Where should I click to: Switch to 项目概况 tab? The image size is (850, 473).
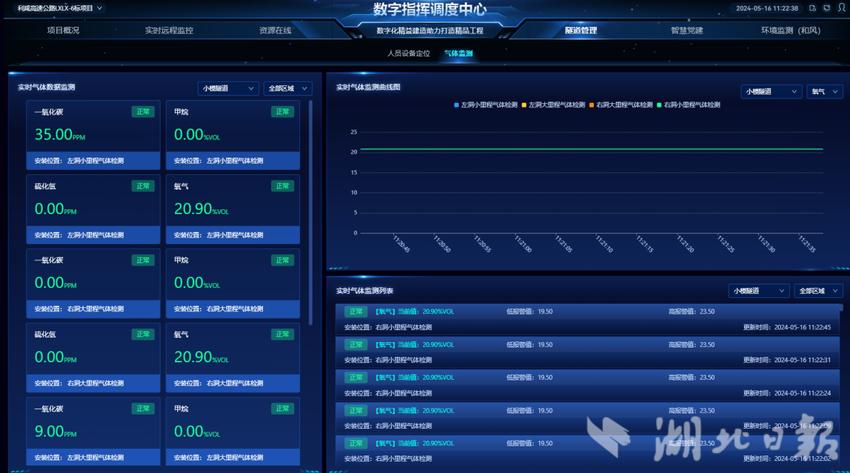[x=63, y=30]
